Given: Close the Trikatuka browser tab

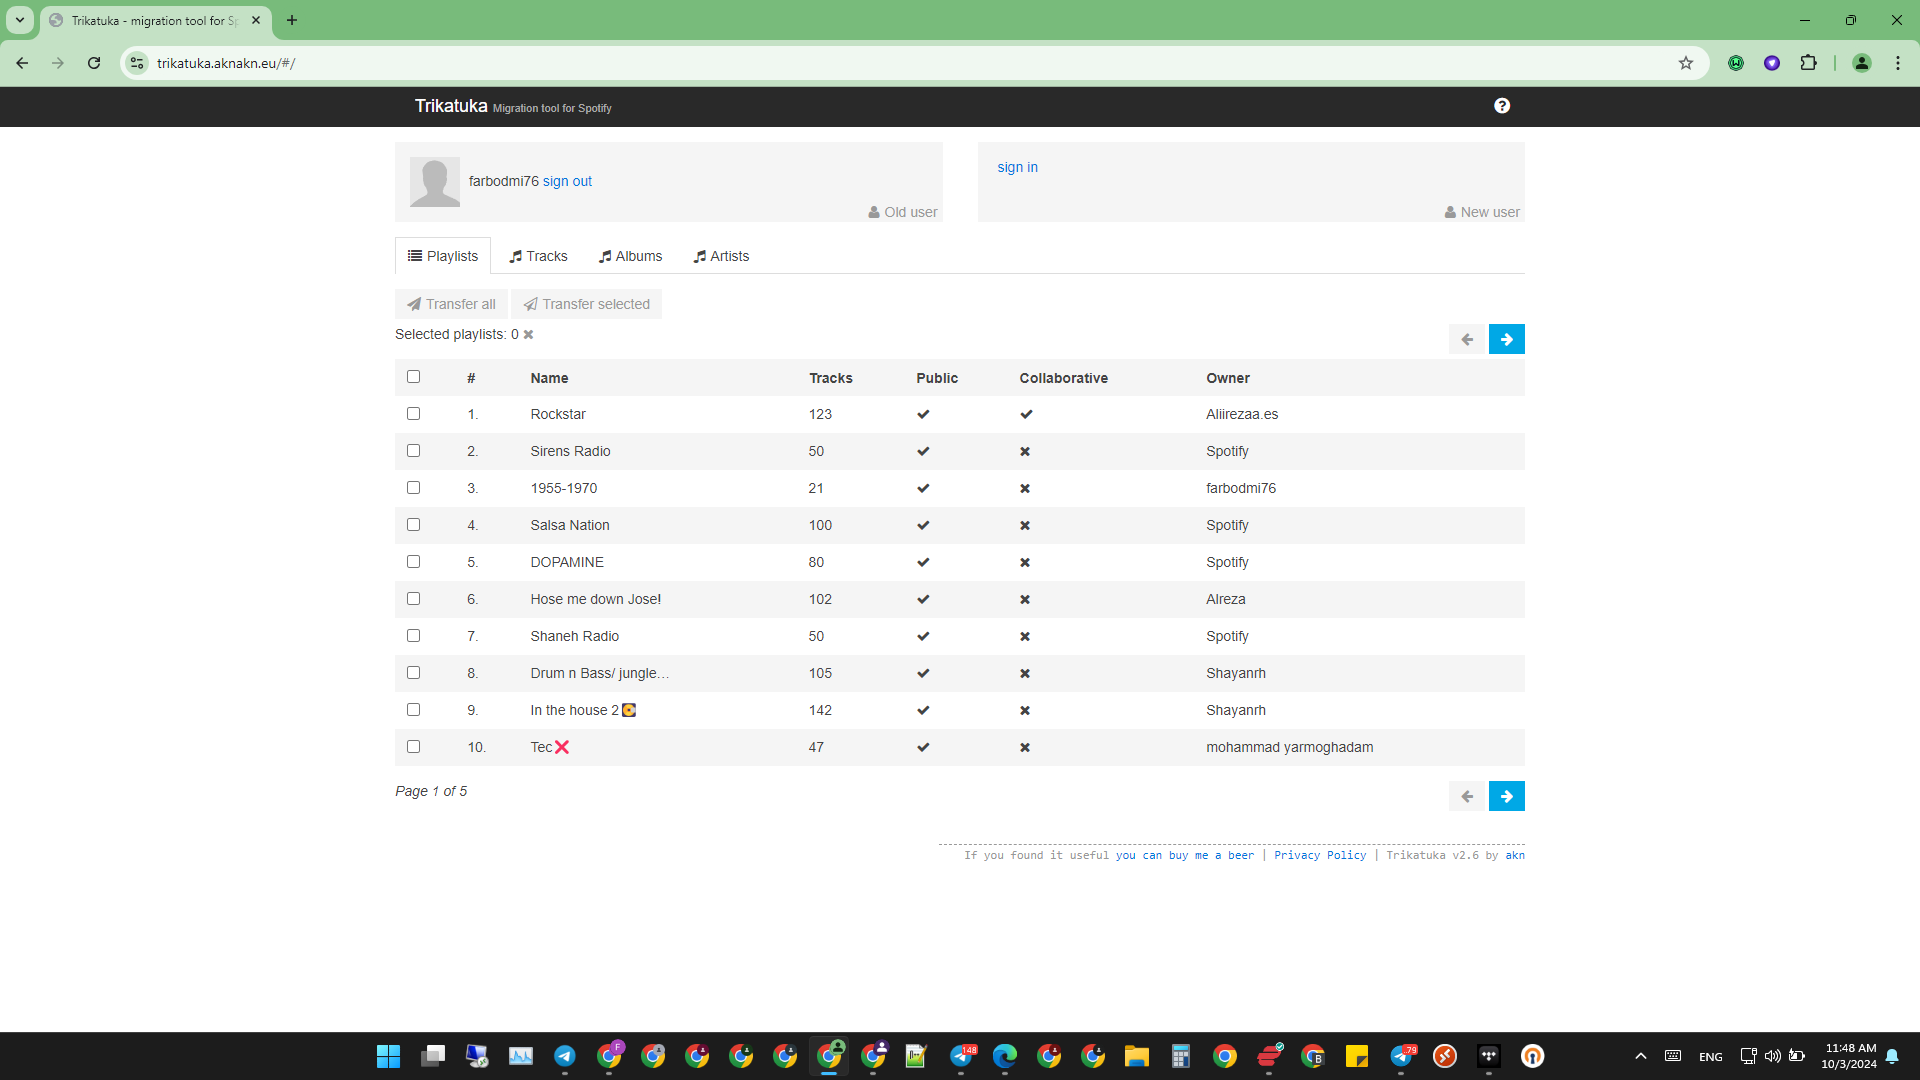Looking at the screenshot, I should [256, 20].
